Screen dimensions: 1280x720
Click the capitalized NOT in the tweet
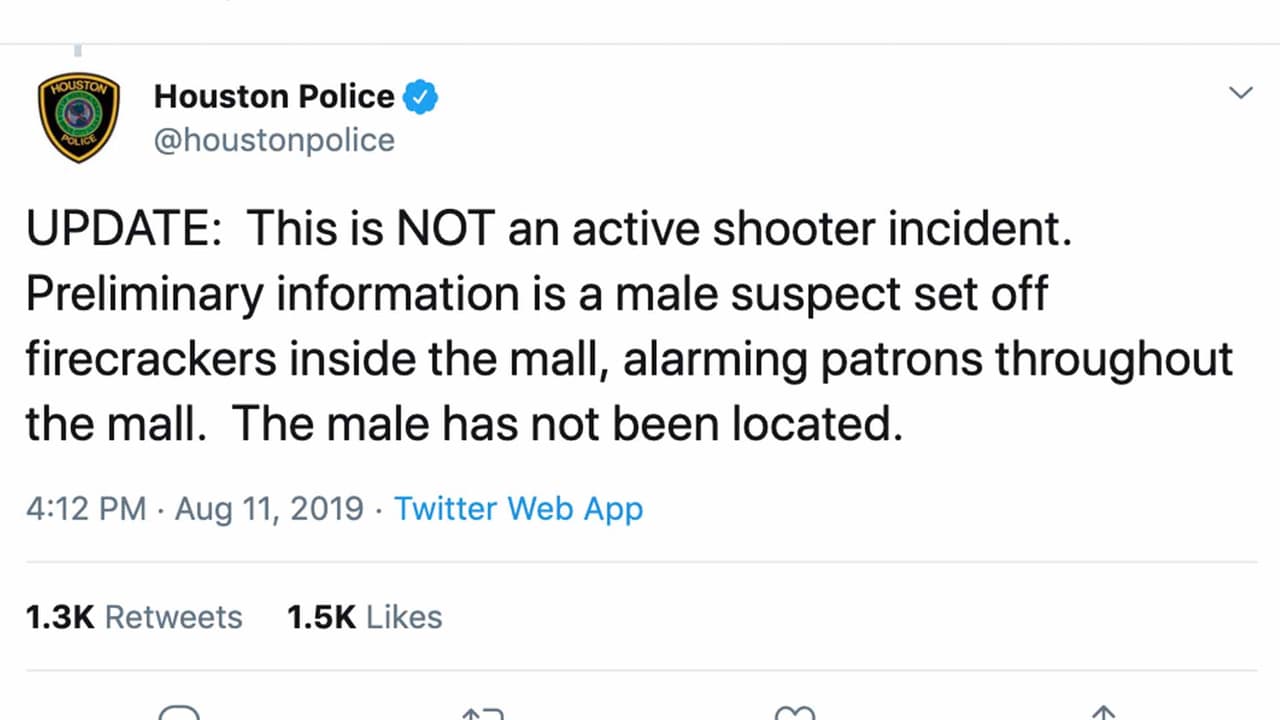tap(446, 229)
